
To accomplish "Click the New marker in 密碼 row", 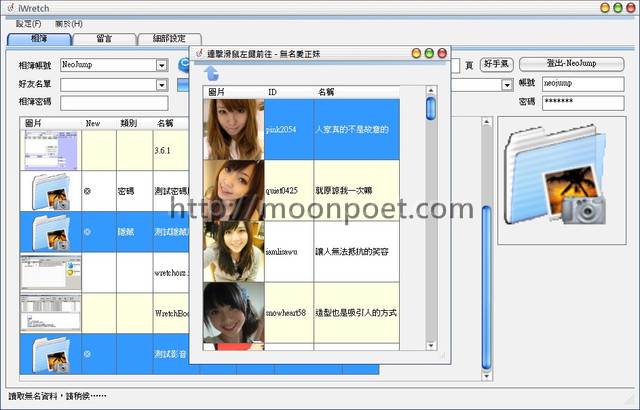I will coord(87,190).
